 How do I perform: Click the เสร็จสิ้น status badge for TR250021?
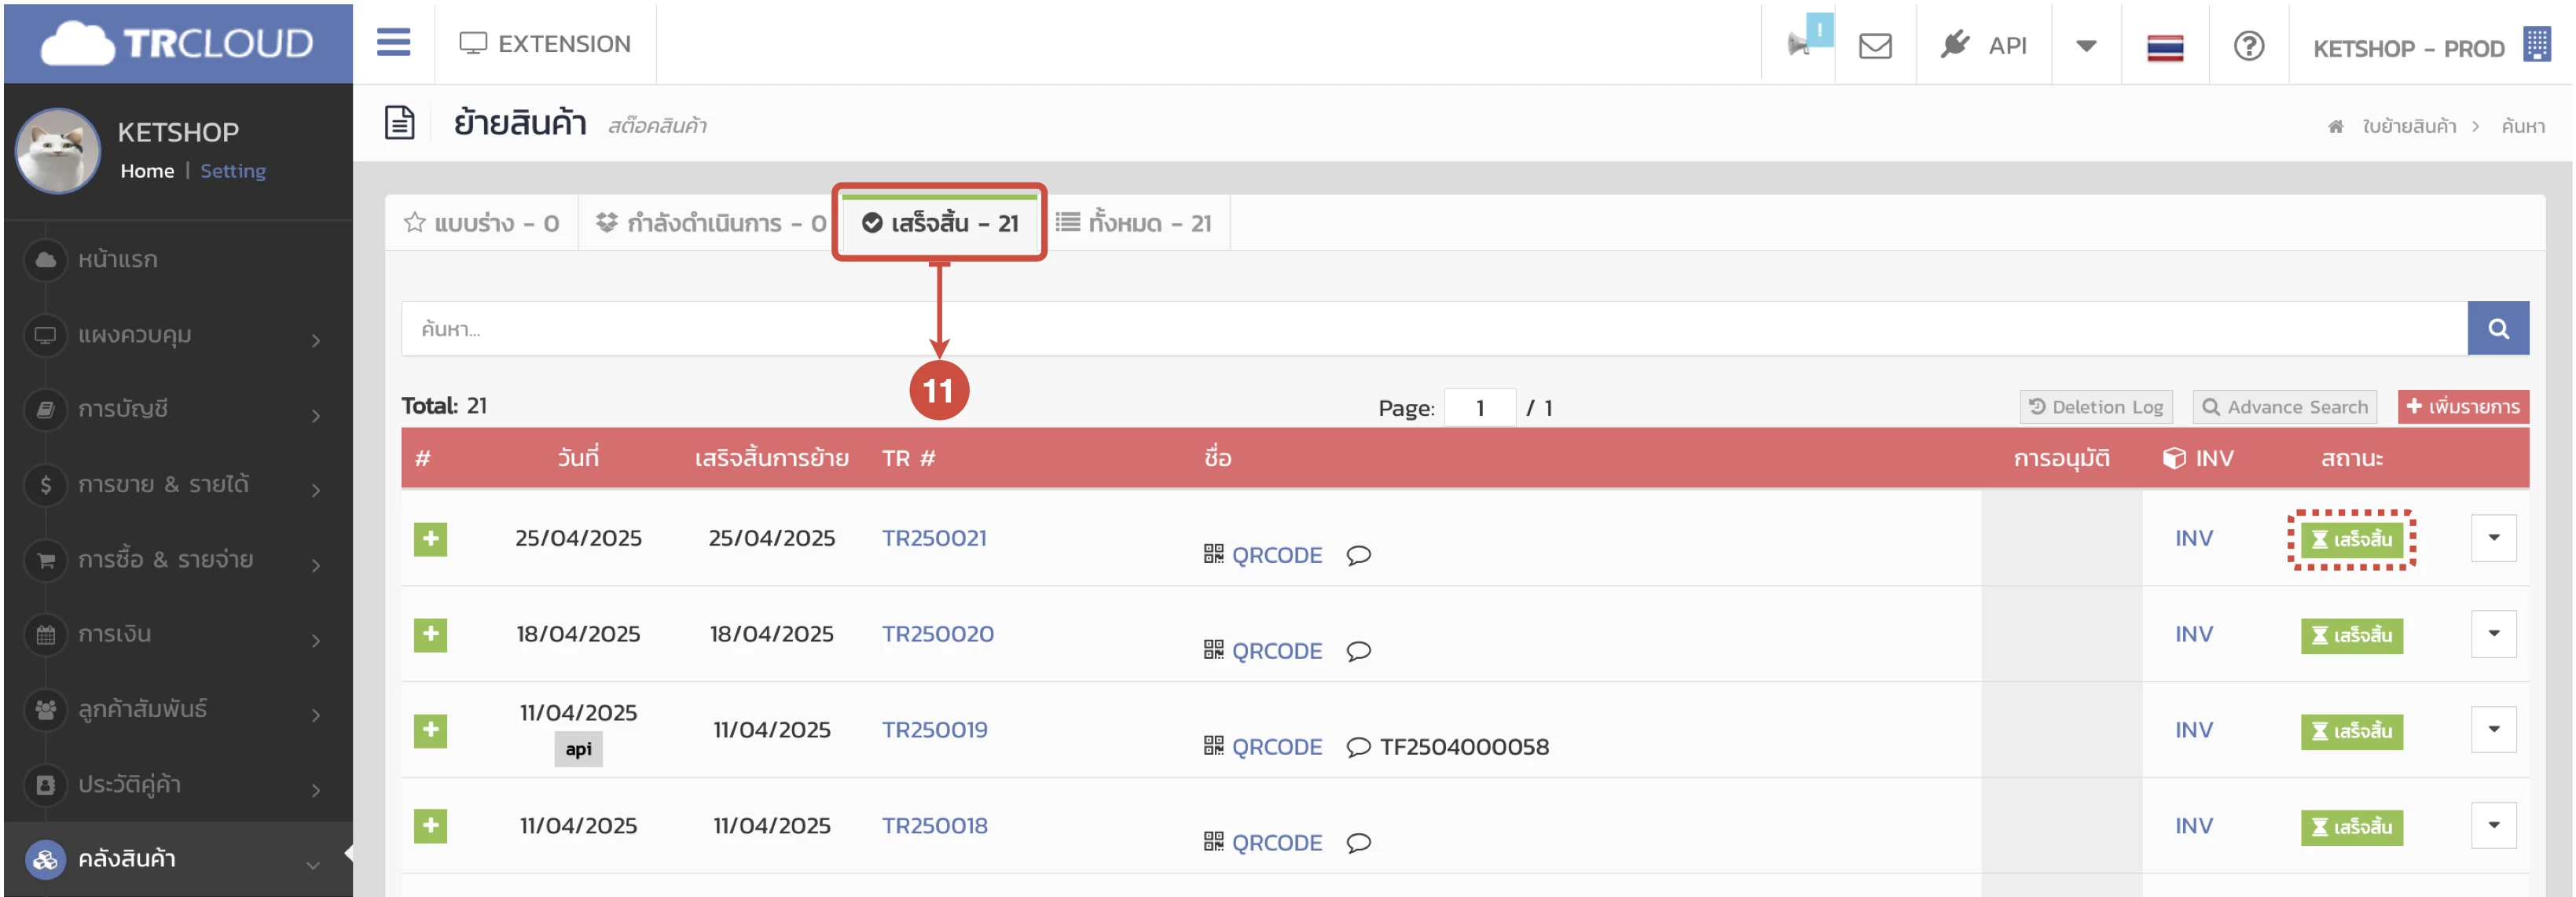coord(2351,540)
